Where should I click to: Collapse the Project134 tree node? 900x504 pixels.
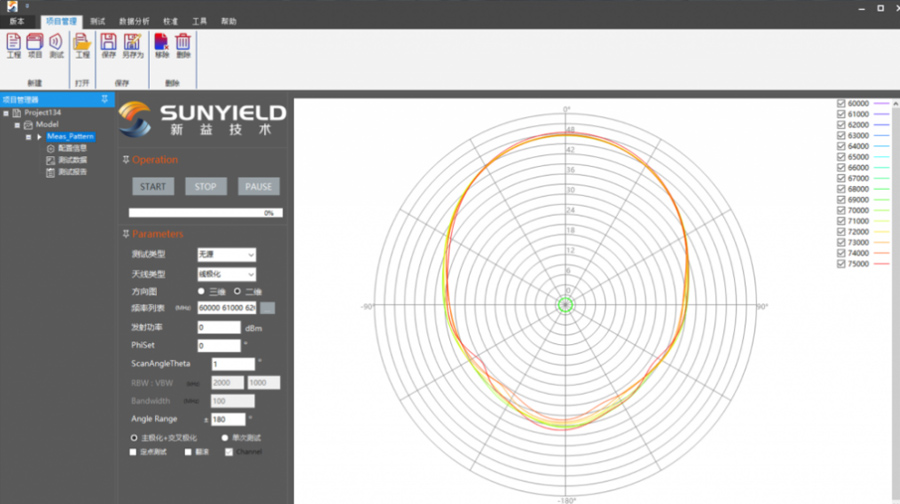coord(6,113)
